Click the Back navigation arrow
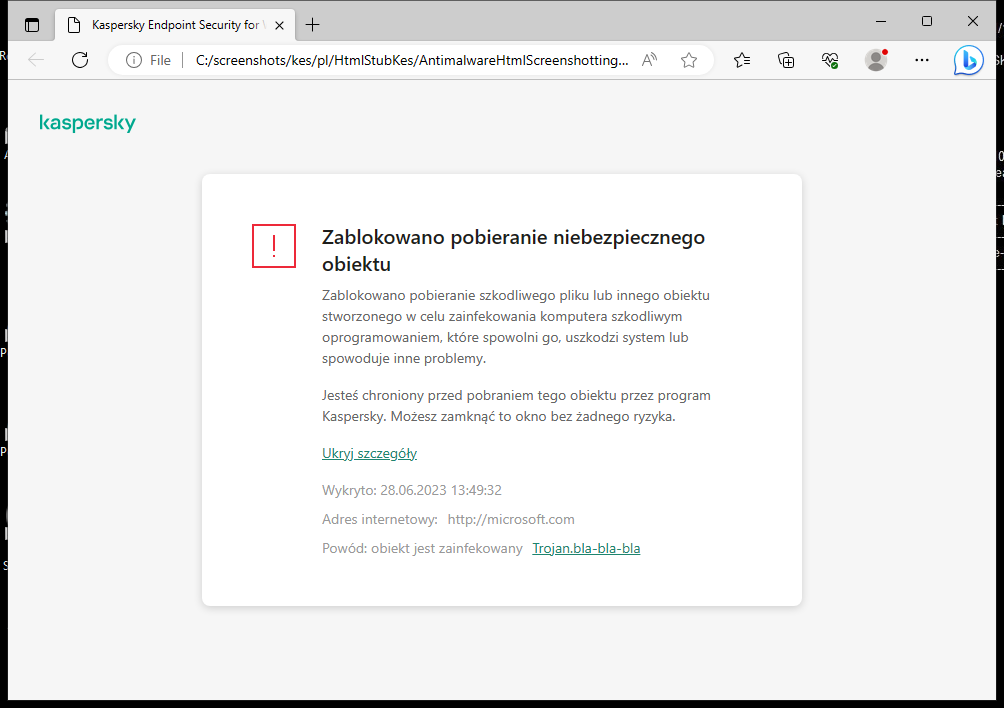Image resolution: width=1004 pixels, height=708 pixels. (x=36, y=60)
